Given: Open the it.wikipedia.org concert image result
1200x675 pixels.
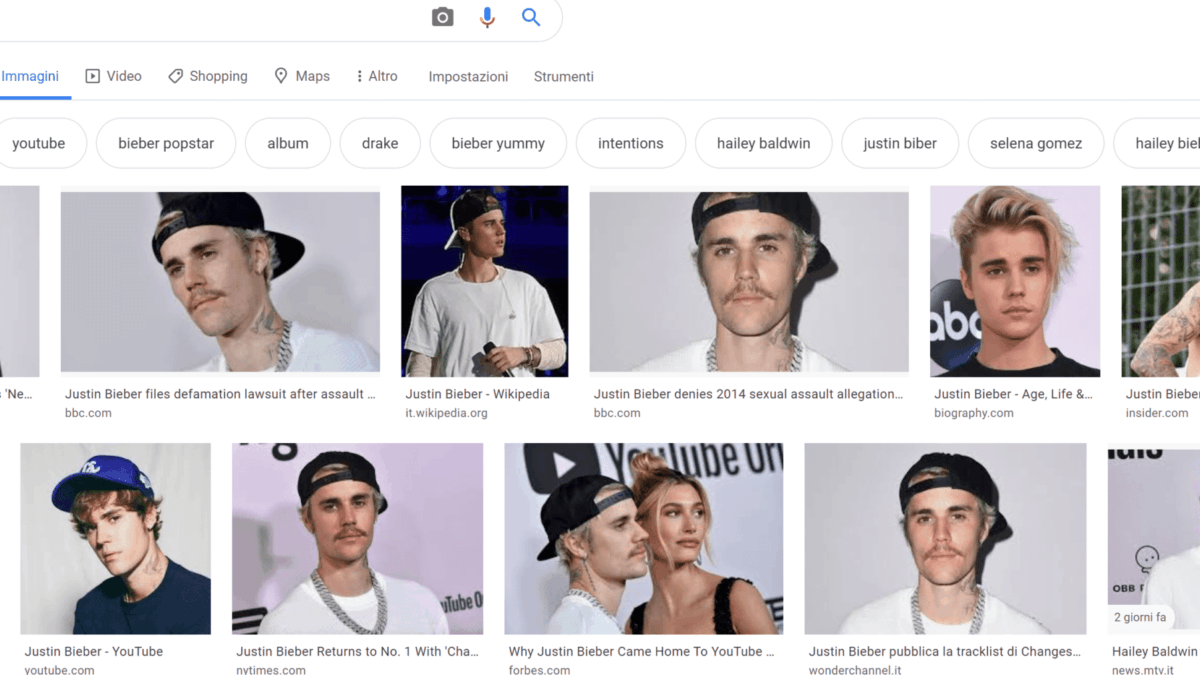Looking at the screenshot, I should click(484, 281).
